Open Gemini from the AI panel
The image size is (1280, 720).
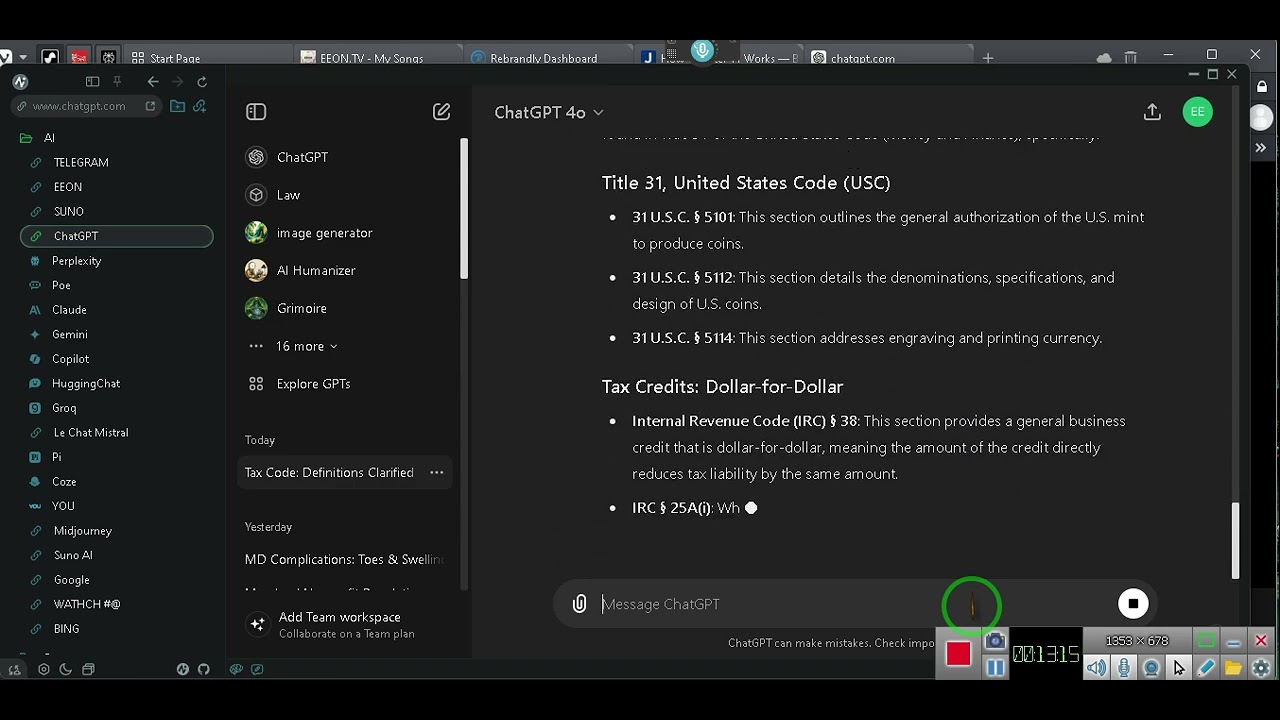70,334
